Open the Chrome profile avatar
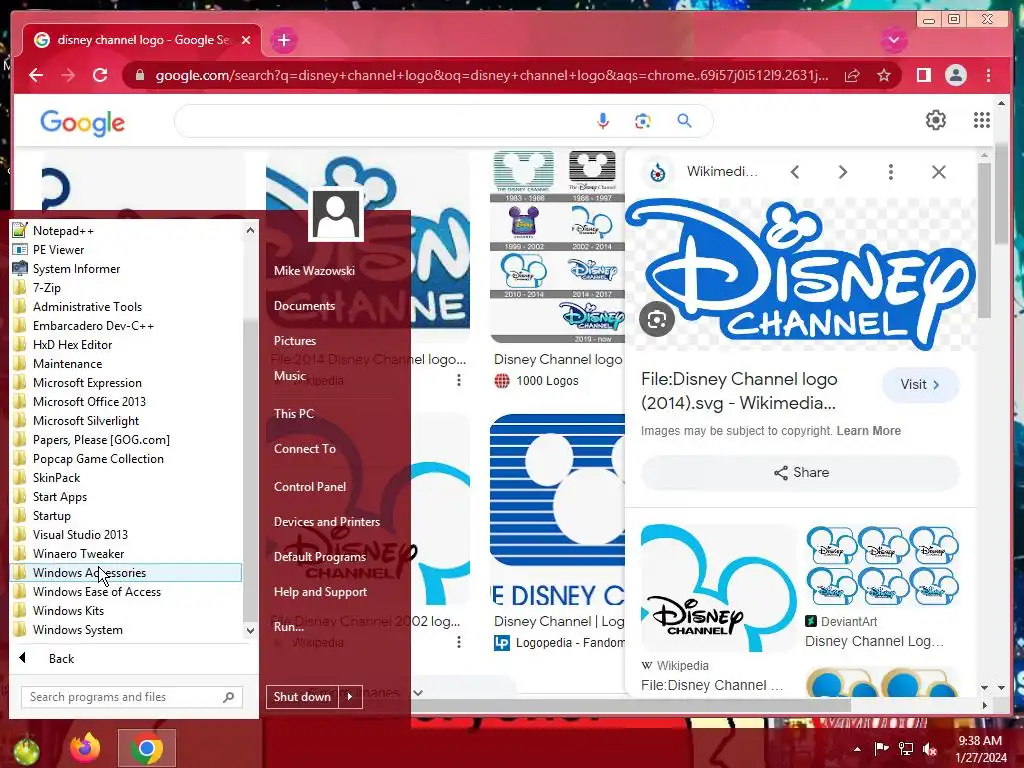1024x768 pixels. (x=955, y=75)
